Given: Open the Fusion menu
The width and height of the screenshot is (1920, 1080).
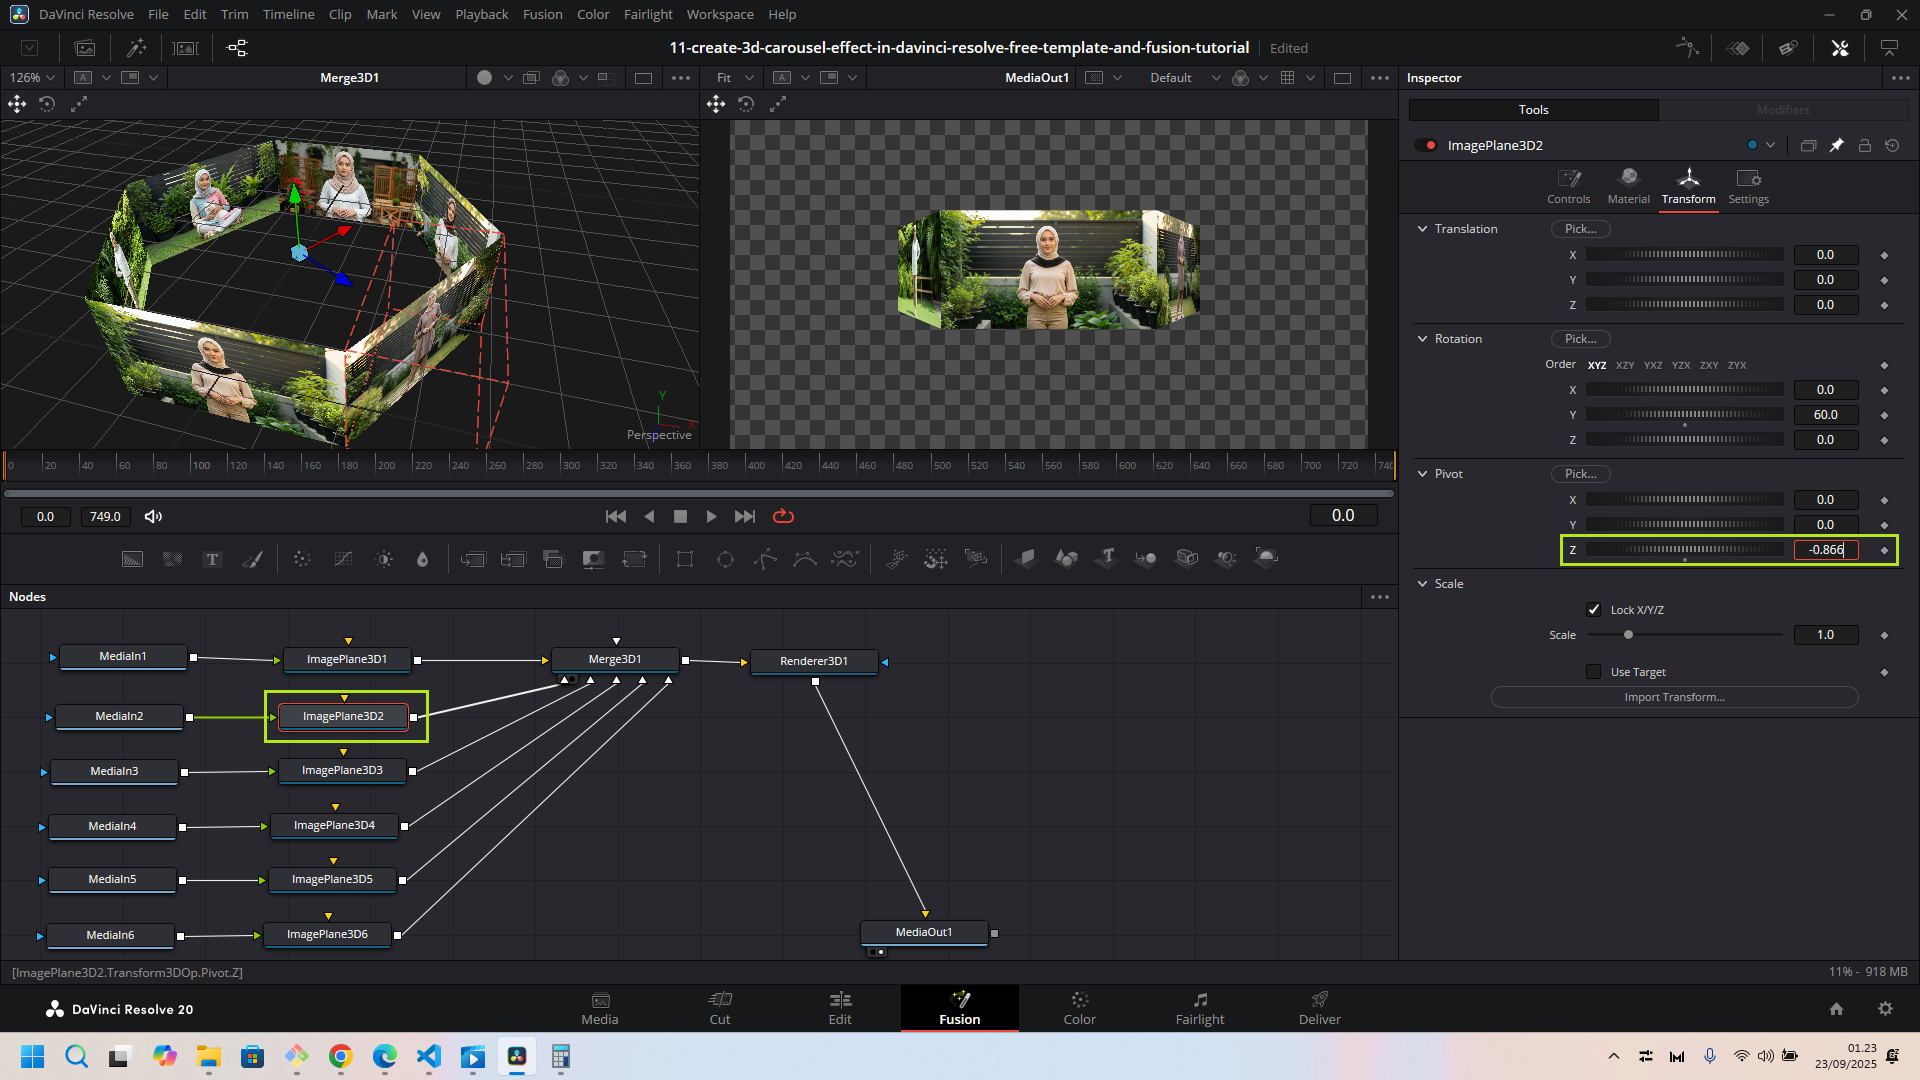Looking at the screenshot, I should pyautogui.click(x=542, y=14).
